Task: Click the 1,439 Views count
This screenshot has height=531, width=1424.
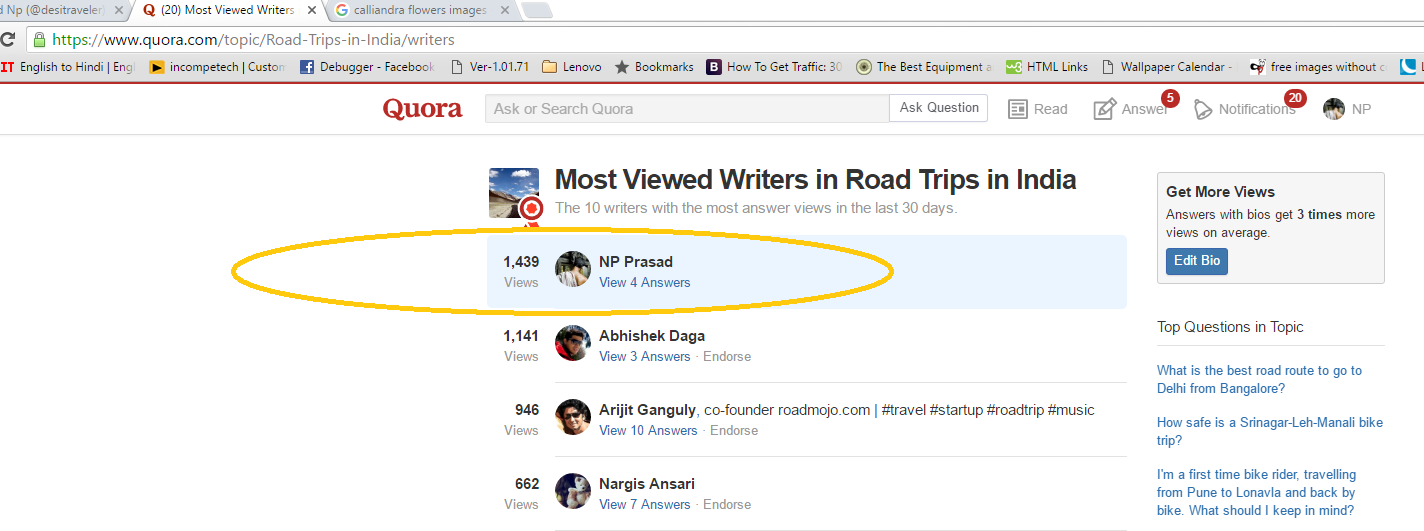Action: click(x=521, y=271)
